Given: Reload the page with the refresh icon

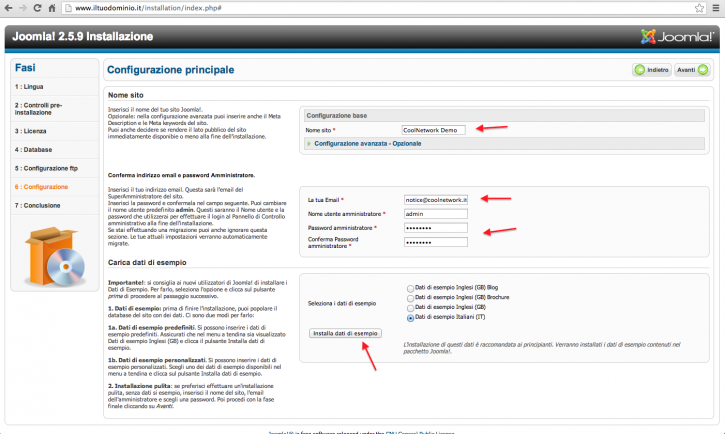Looking at the screenshot, I should pyautogui.click(x=37, y=8).
